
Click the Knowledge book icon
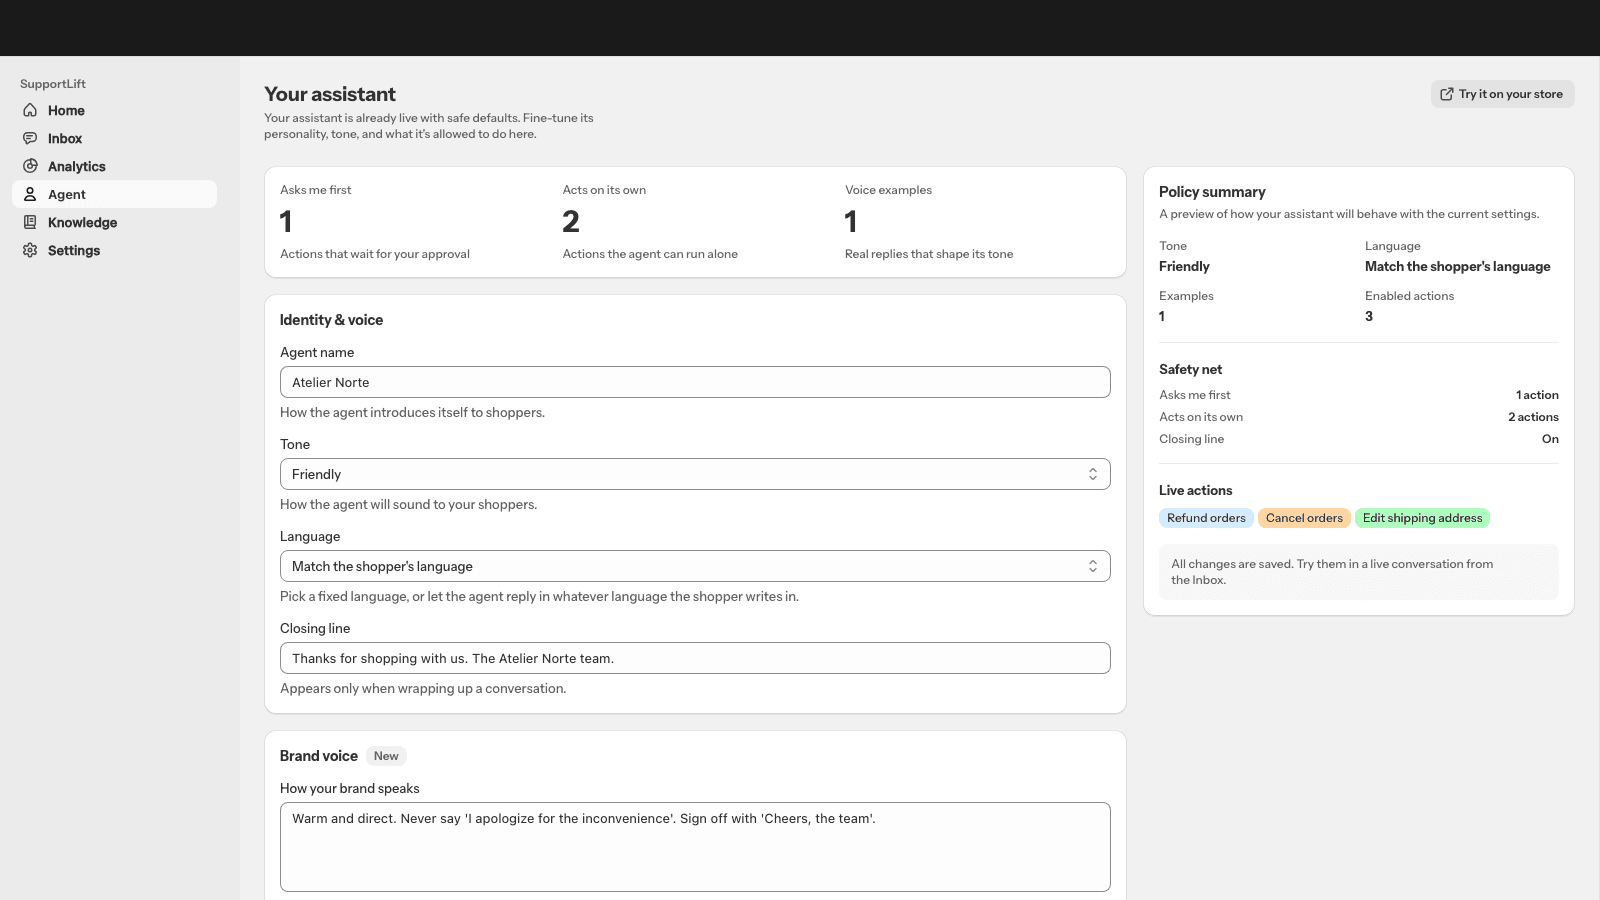pyautogui.click(x=30, y=222)
